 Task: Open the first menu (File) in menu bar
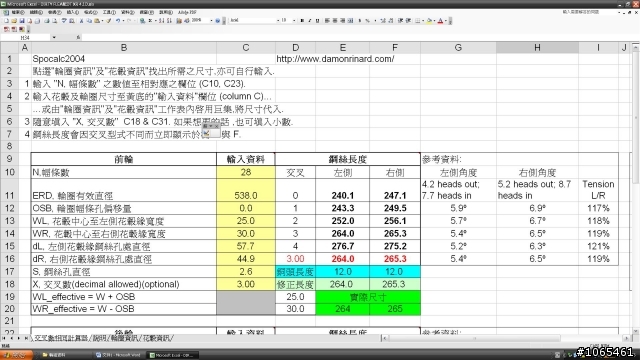[18, 13]
